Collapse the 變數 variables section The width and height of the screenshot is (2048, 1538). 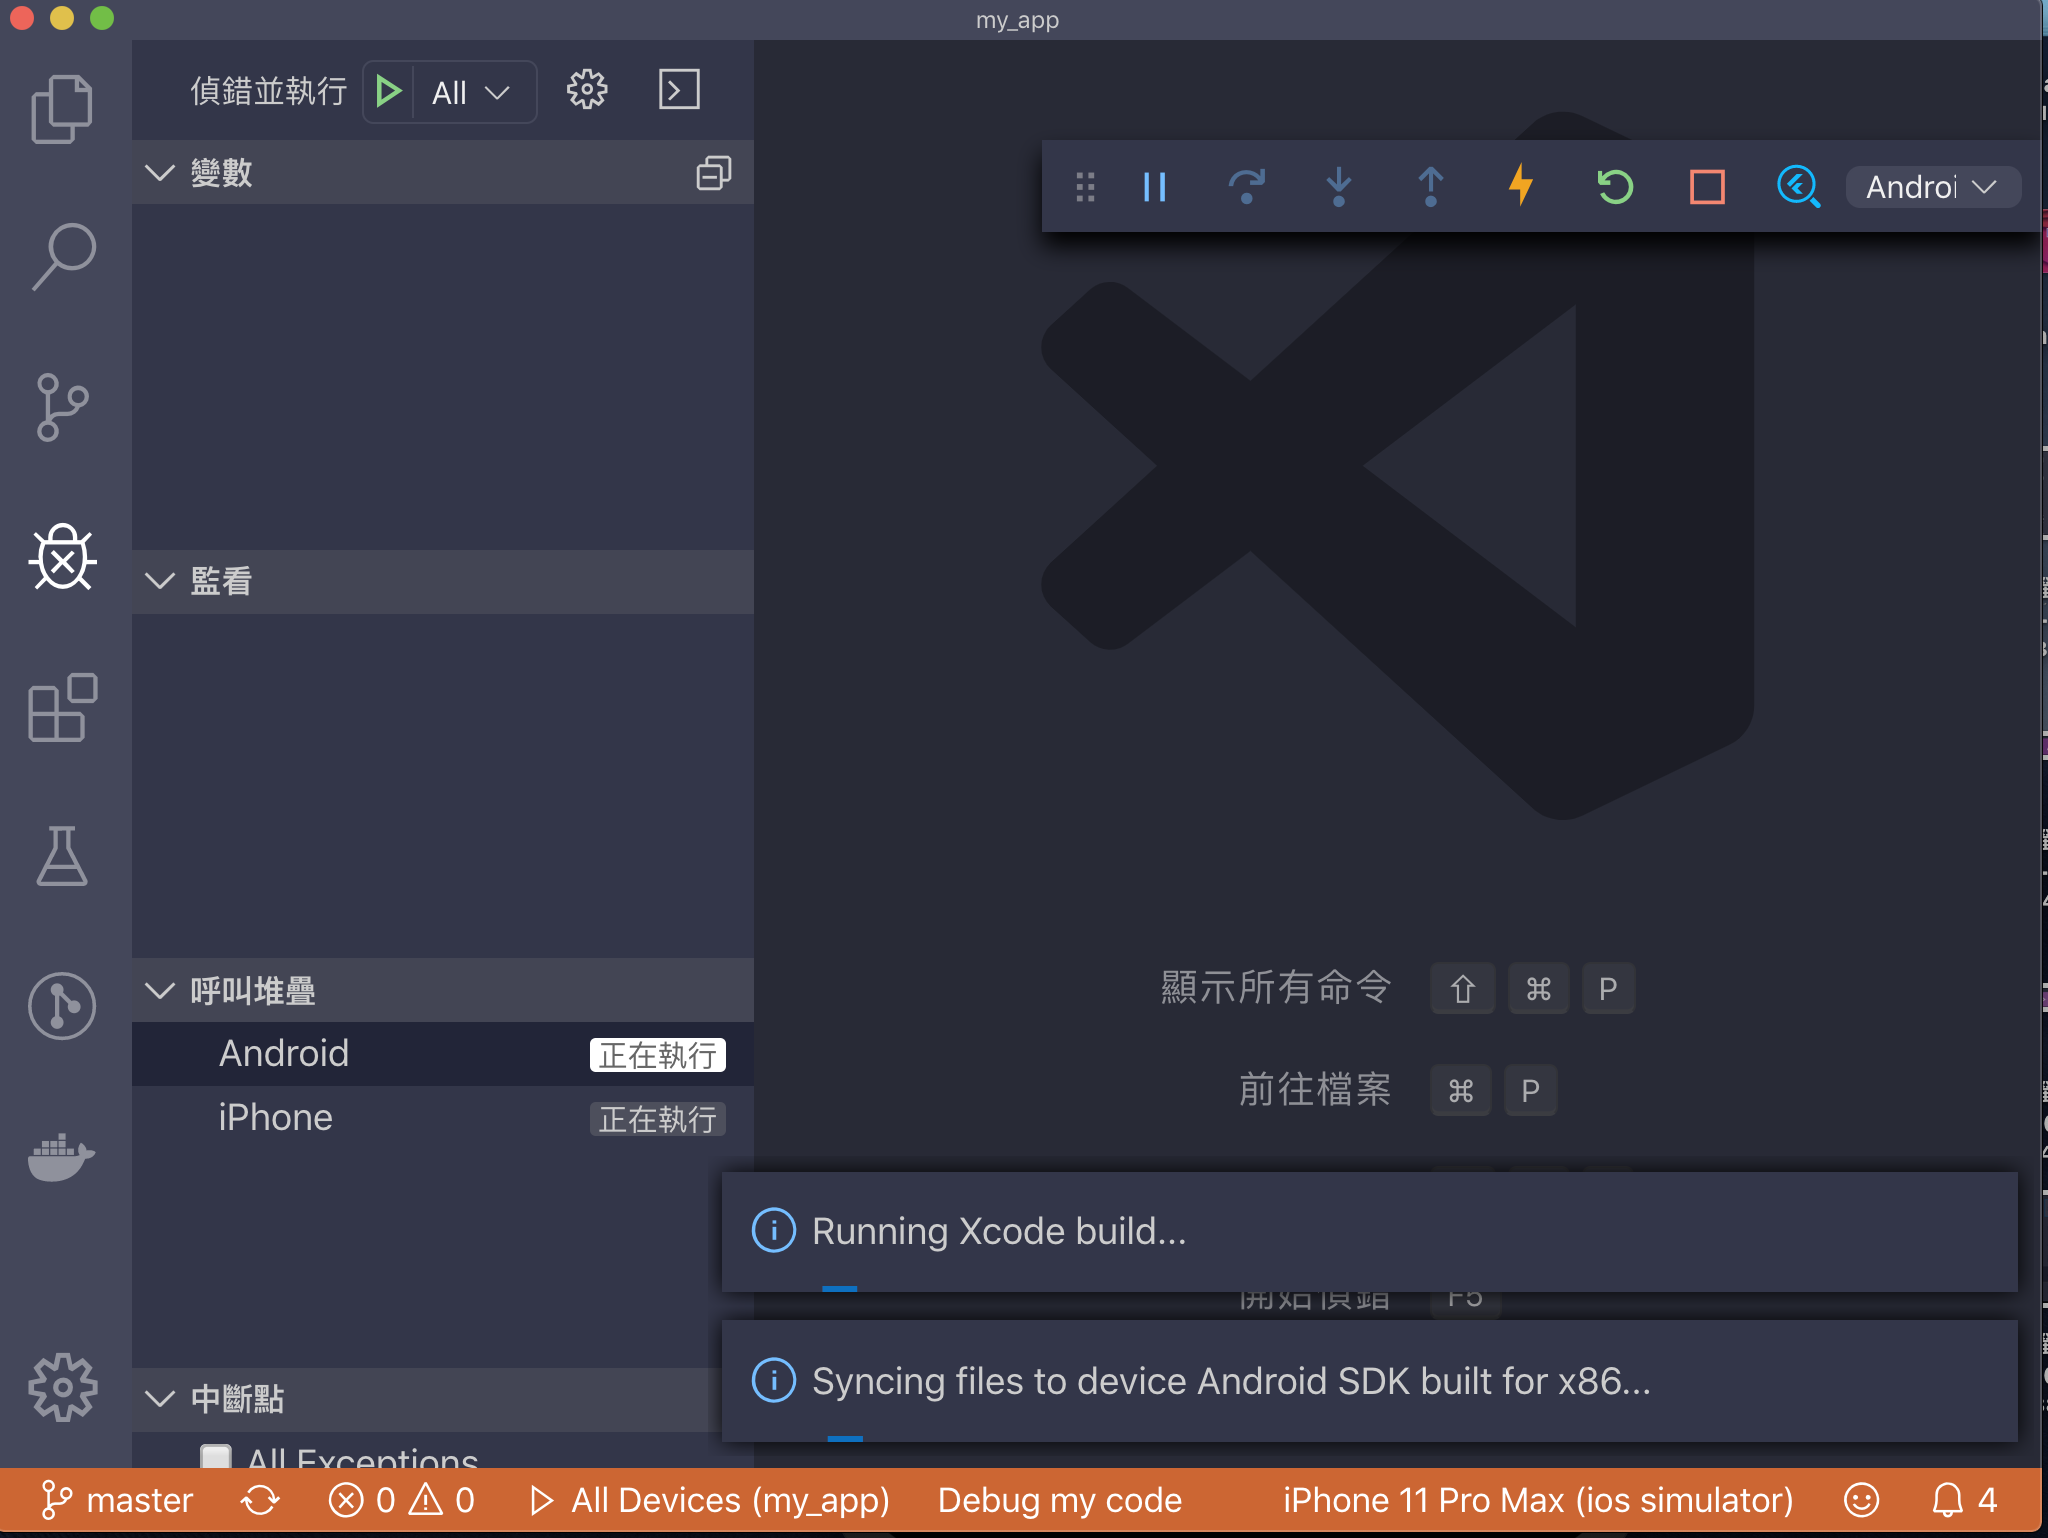(160, 173)
